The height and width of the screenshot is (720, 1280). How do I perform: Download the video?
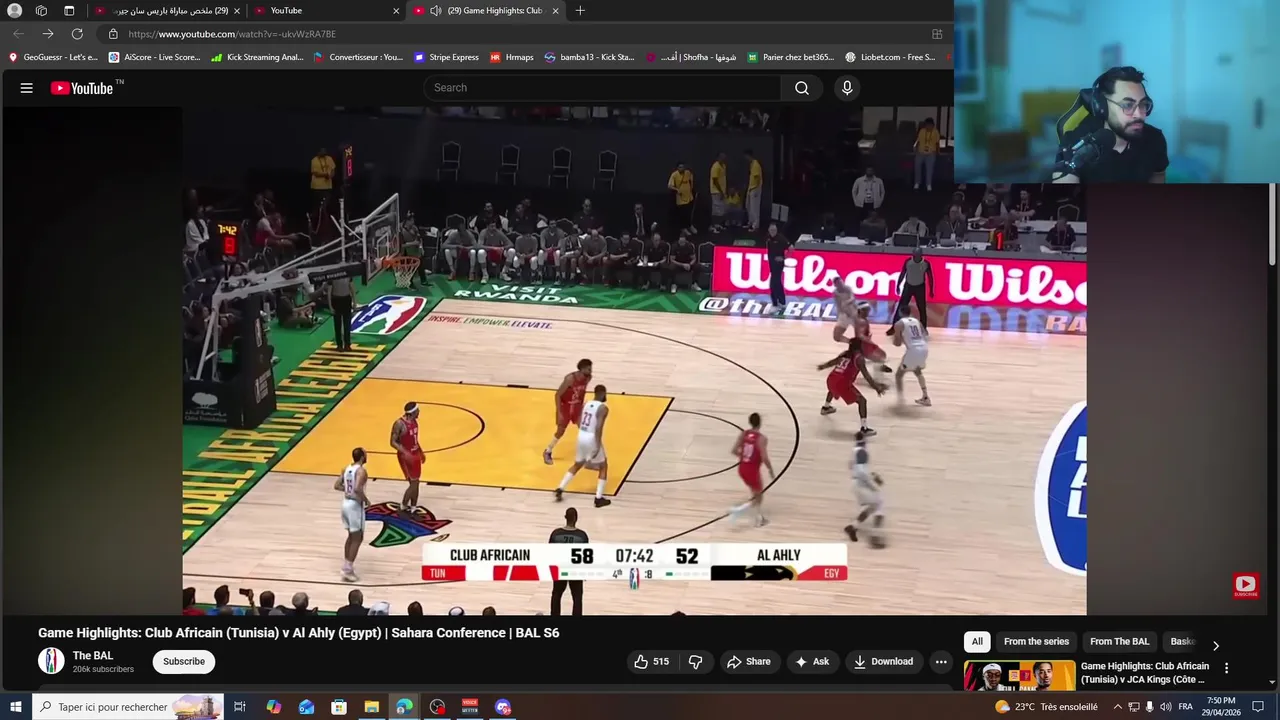883,661
